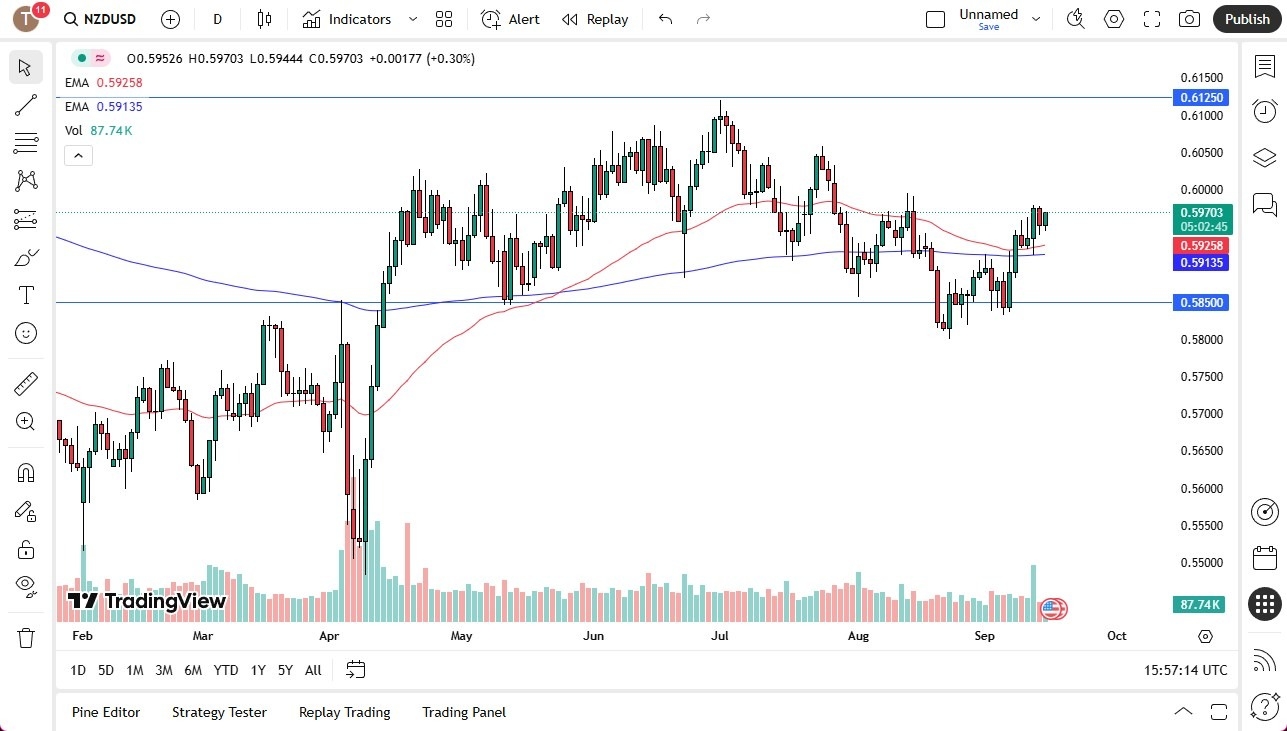Switch to the Strategy Tester tab
Viewport: 1287px width, 731px height.
219,712
